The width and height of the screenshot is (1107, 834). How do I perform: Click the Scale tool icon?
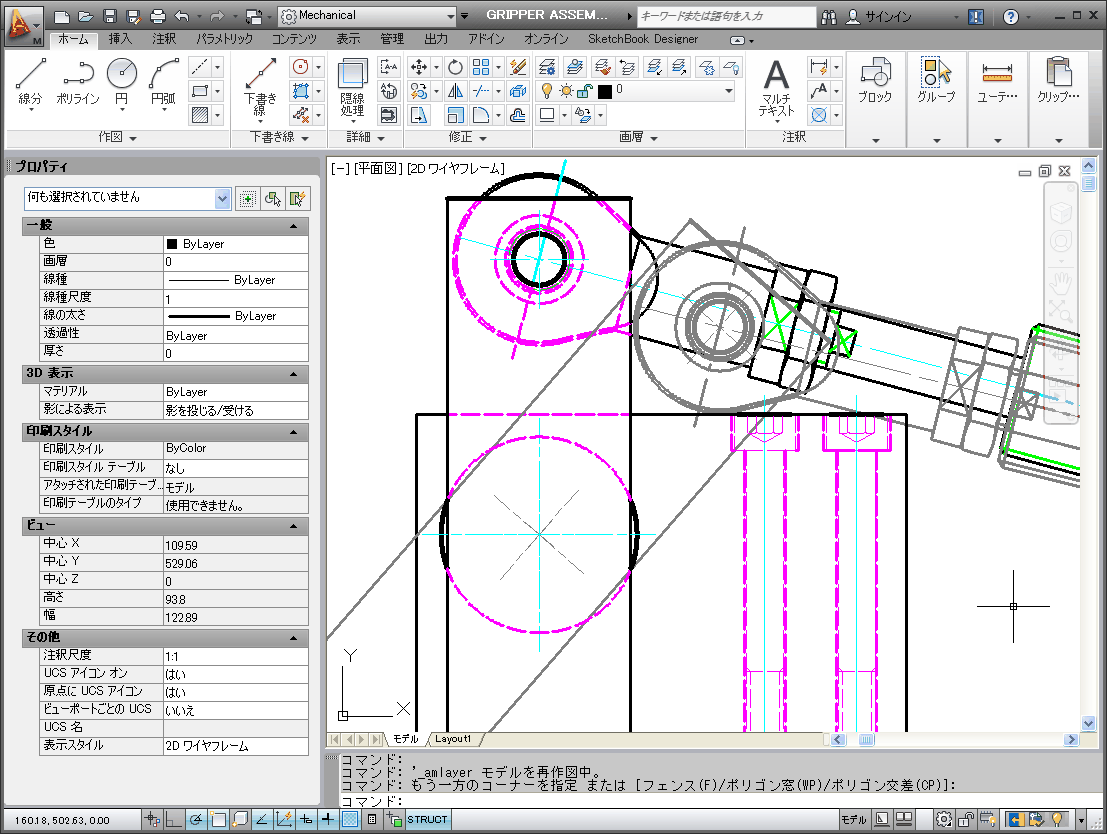point(455,115)
